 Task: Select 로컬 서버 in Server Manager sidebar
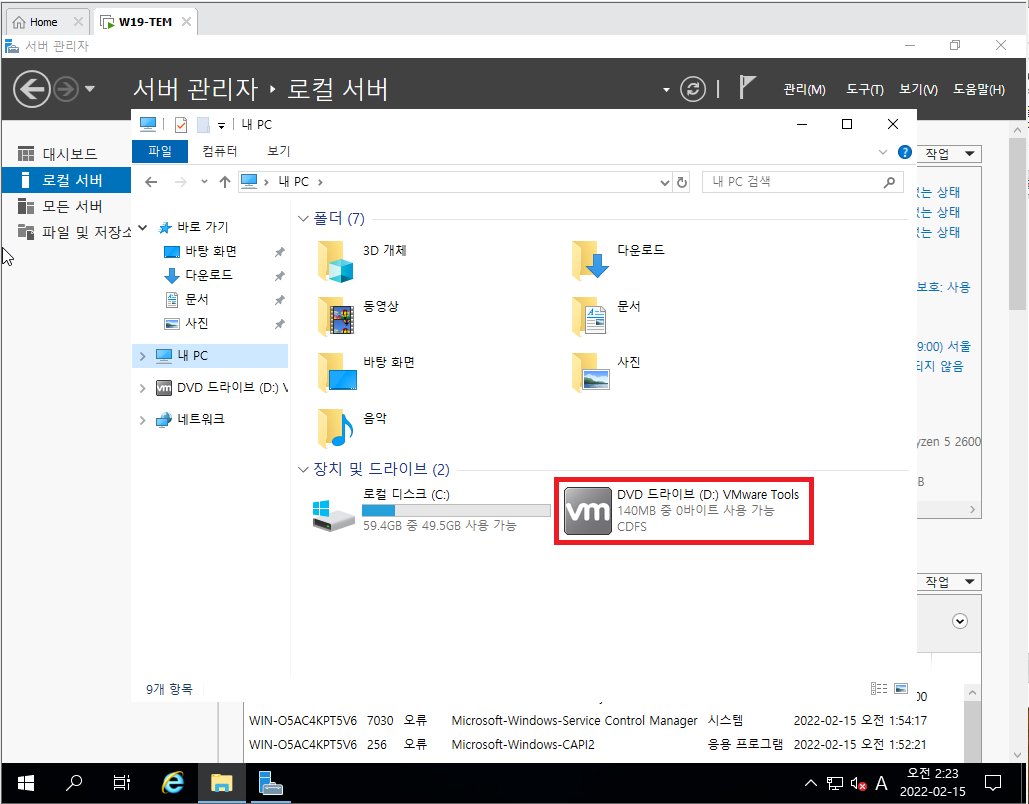click(x=66, y=180)
